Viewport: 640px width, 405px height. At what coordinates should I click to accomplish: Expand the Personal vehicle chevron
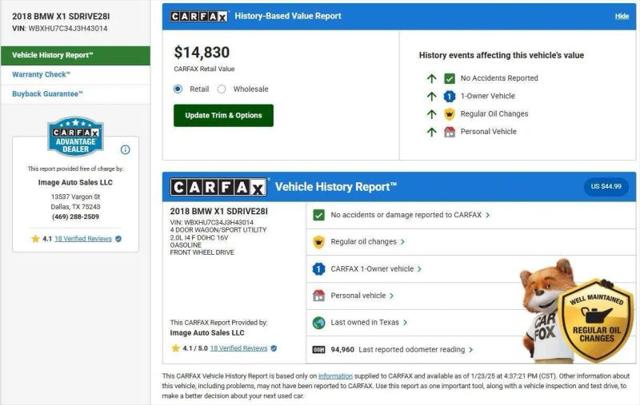[391, 296]
